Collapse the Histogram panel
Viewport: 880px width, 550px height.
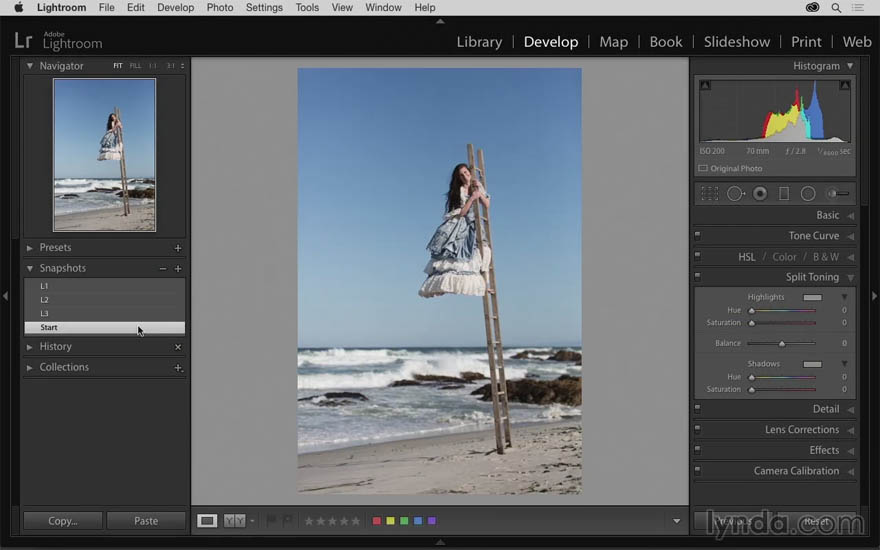click(850, 66)
